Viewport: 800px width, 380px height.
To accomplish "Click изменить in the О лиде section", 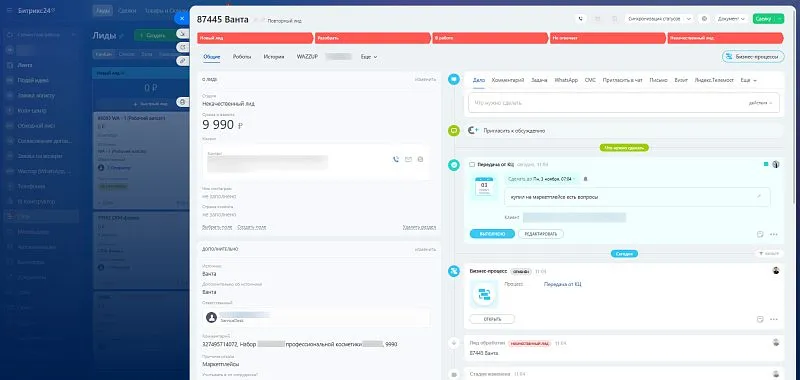I will tap(425, 79).
